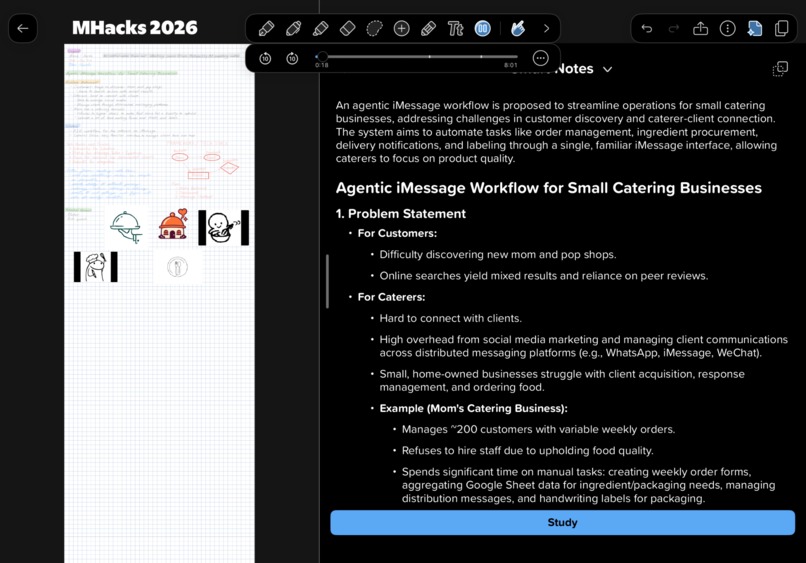The width and height of the screenshot is (806, 563).
Task: Select the Lasso selection tool
Action: coord(375,28)
